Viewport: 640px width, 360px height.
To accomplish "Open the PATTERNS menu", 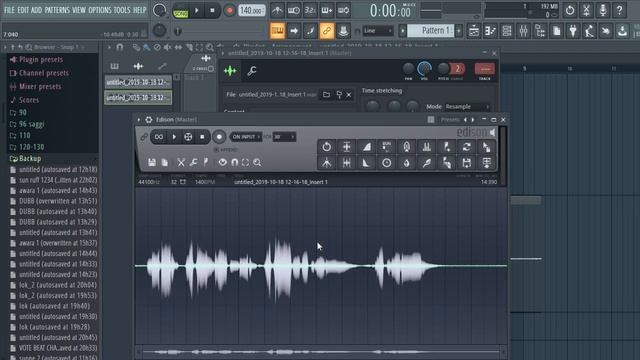I will click(57, 10).
